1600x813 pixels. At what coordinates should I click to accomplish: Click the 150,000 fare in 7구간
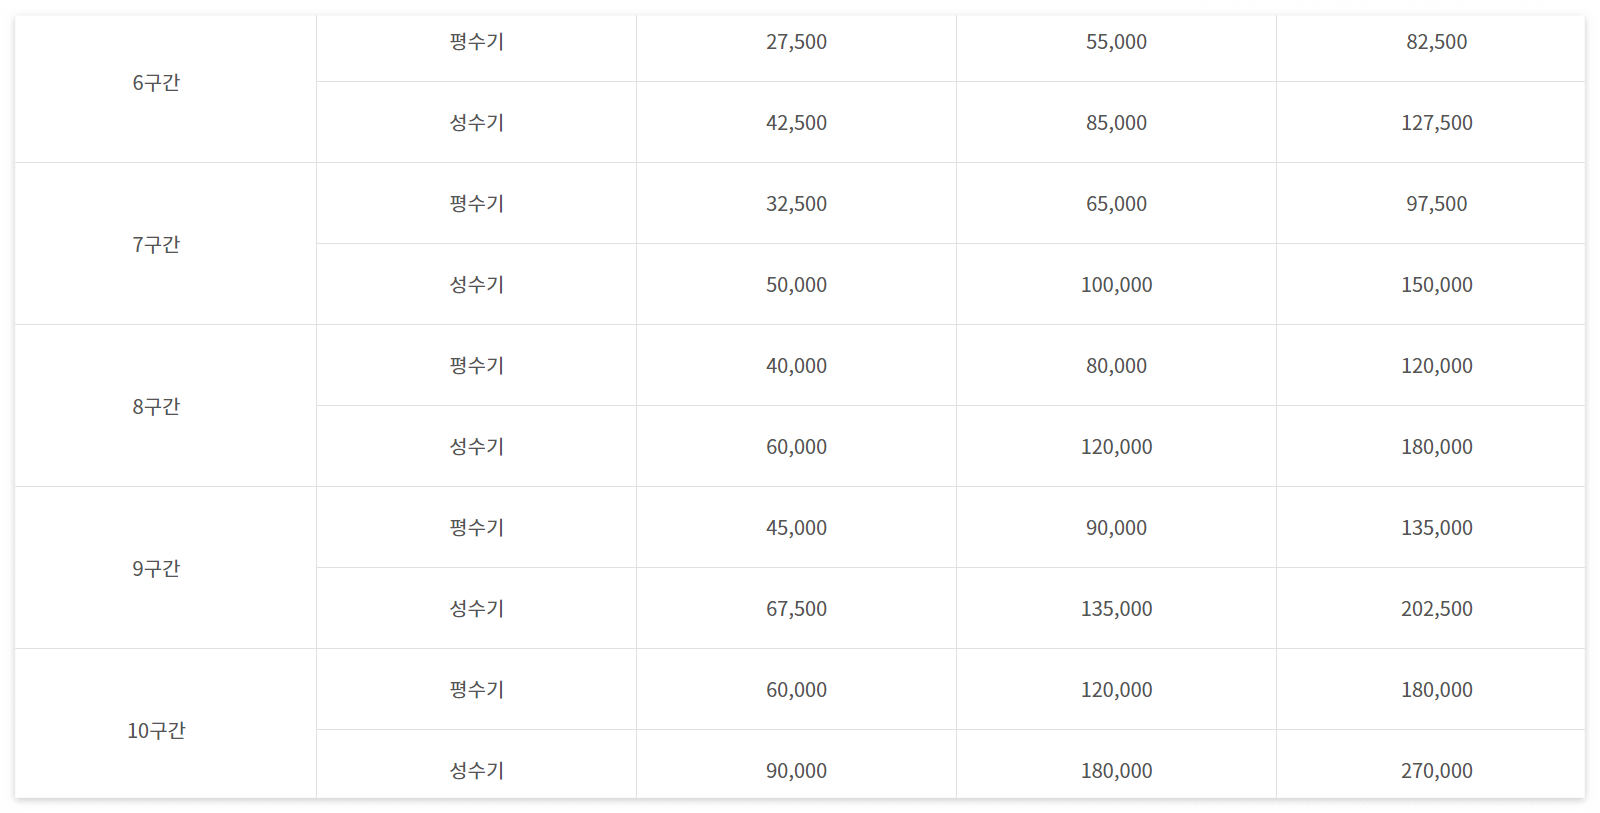coord(1437,285)
